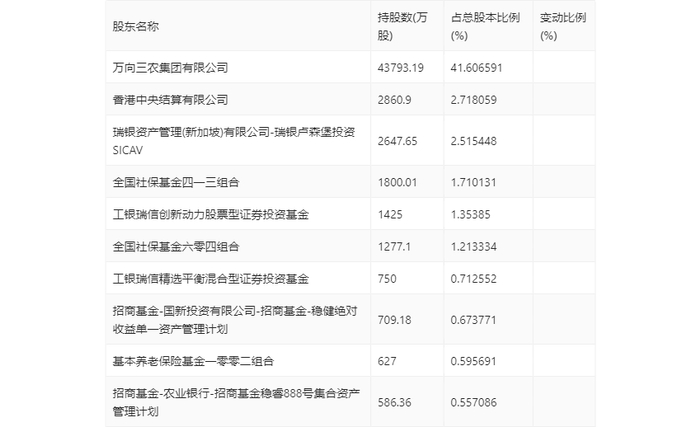This screenshot has height=427, width=700.
Task: Select the 占总股本比例(%) column header
Action: (485, 26)
